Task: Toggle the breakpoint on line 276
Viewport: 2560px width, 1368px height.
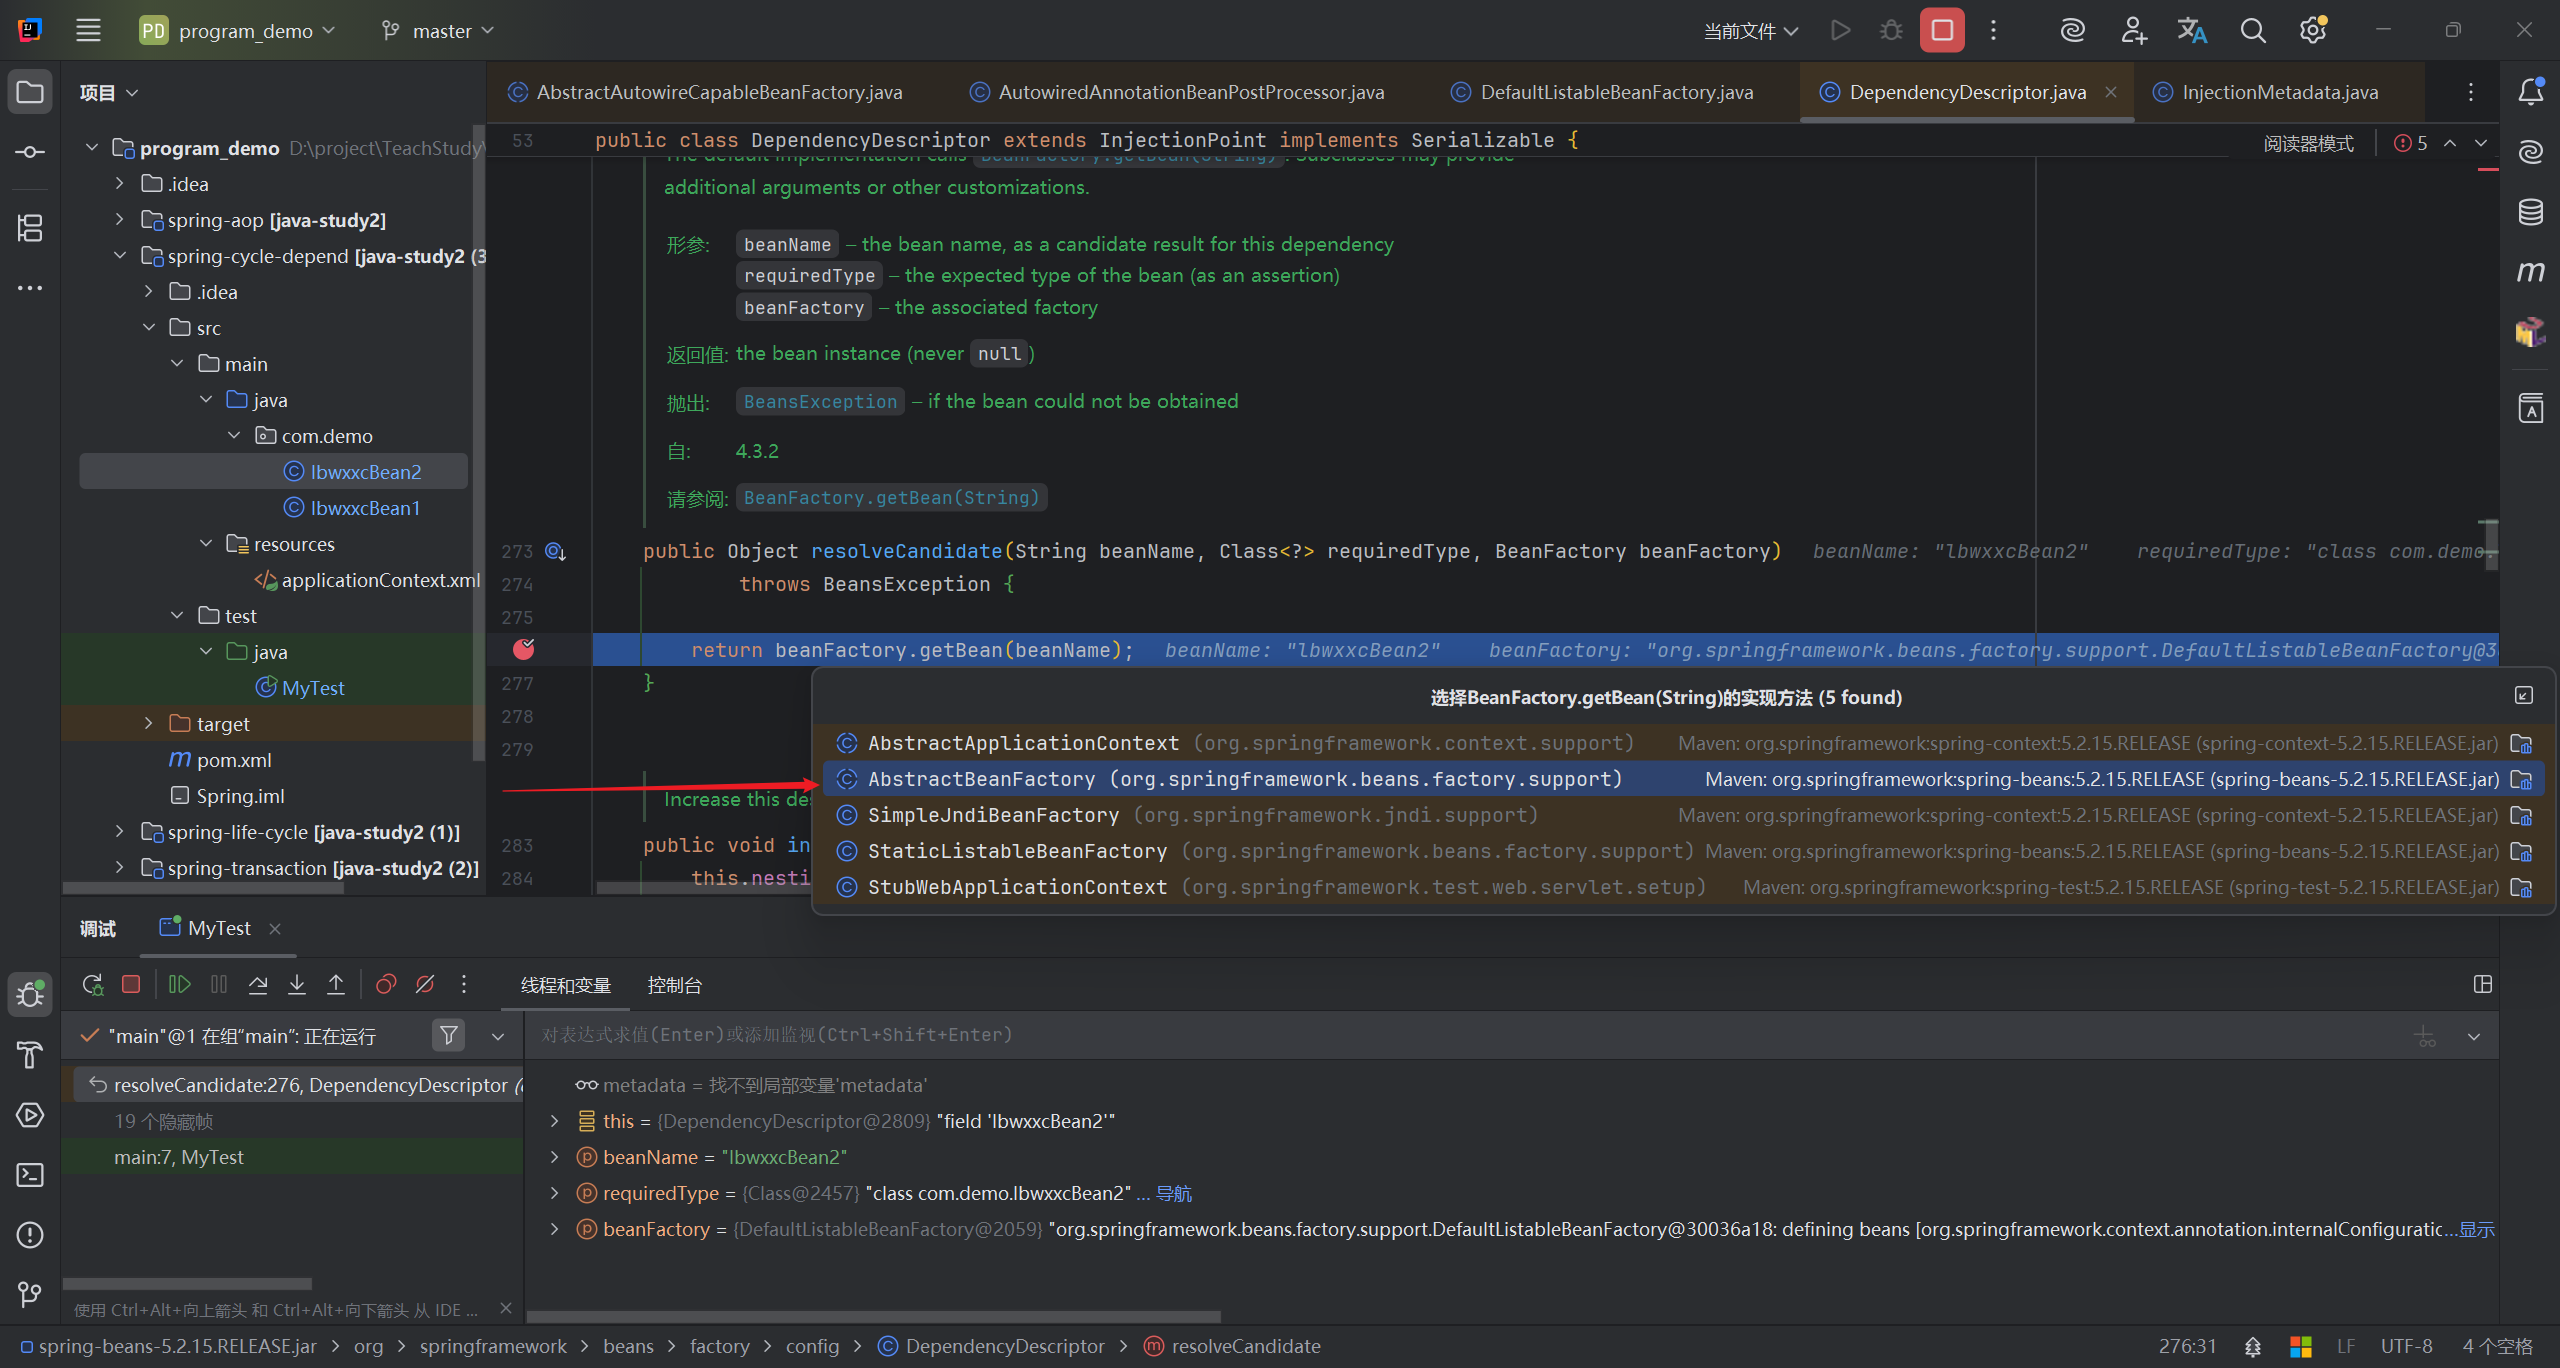Action: pyautogui.click(x=524, y=650)
